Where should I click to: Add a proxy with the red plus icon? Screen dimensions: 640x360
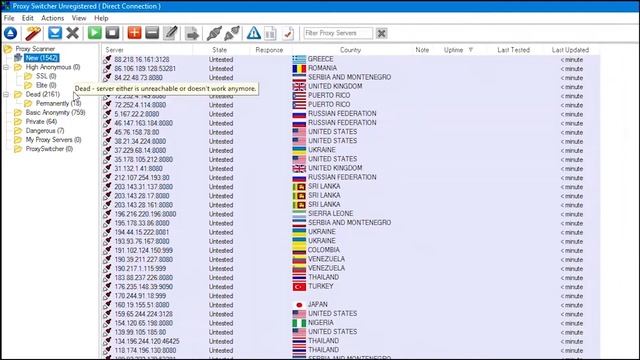(x=134, y=33)
